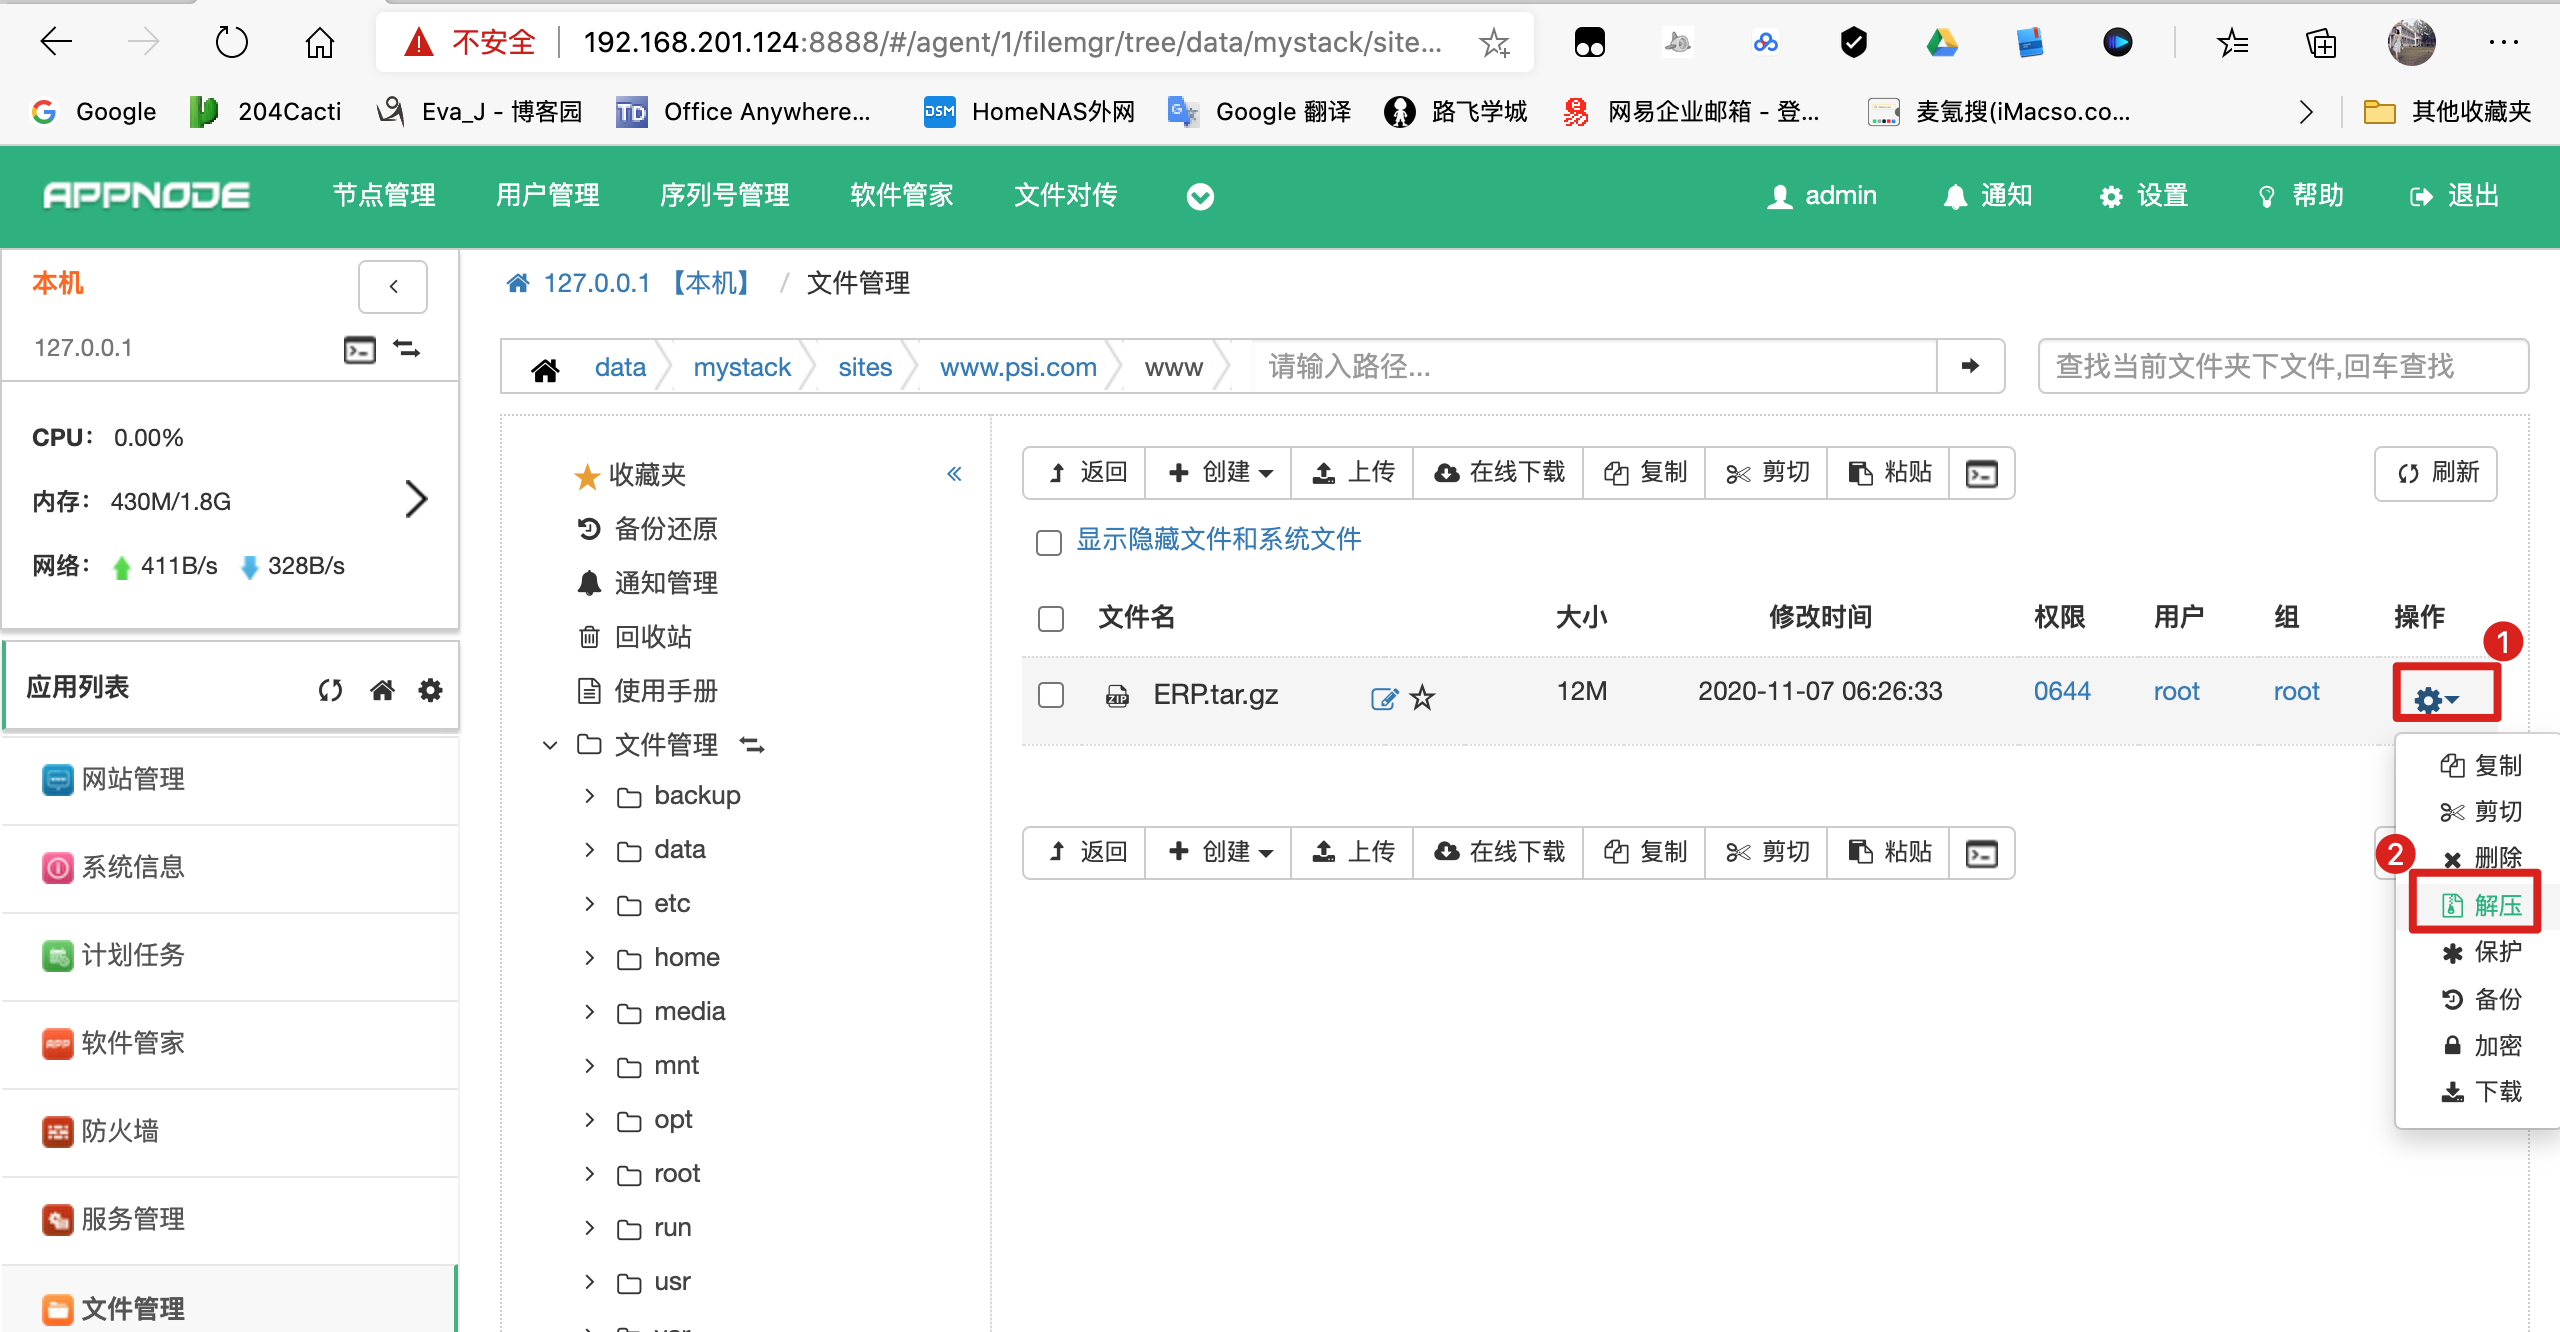
Task: Bookmark page with address bar star
Action: click(1494, 42)
